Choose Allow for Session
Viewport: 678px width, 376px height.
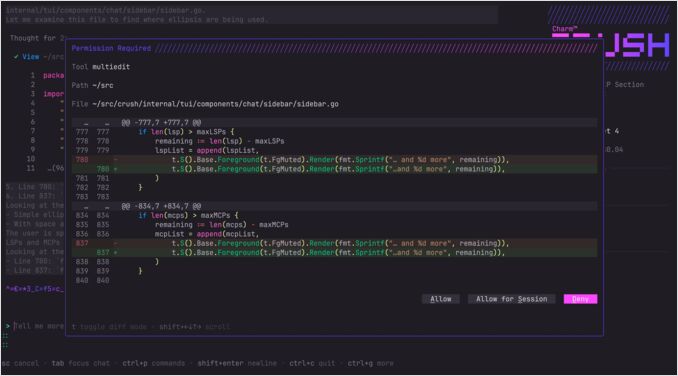[x=512, y=299]
